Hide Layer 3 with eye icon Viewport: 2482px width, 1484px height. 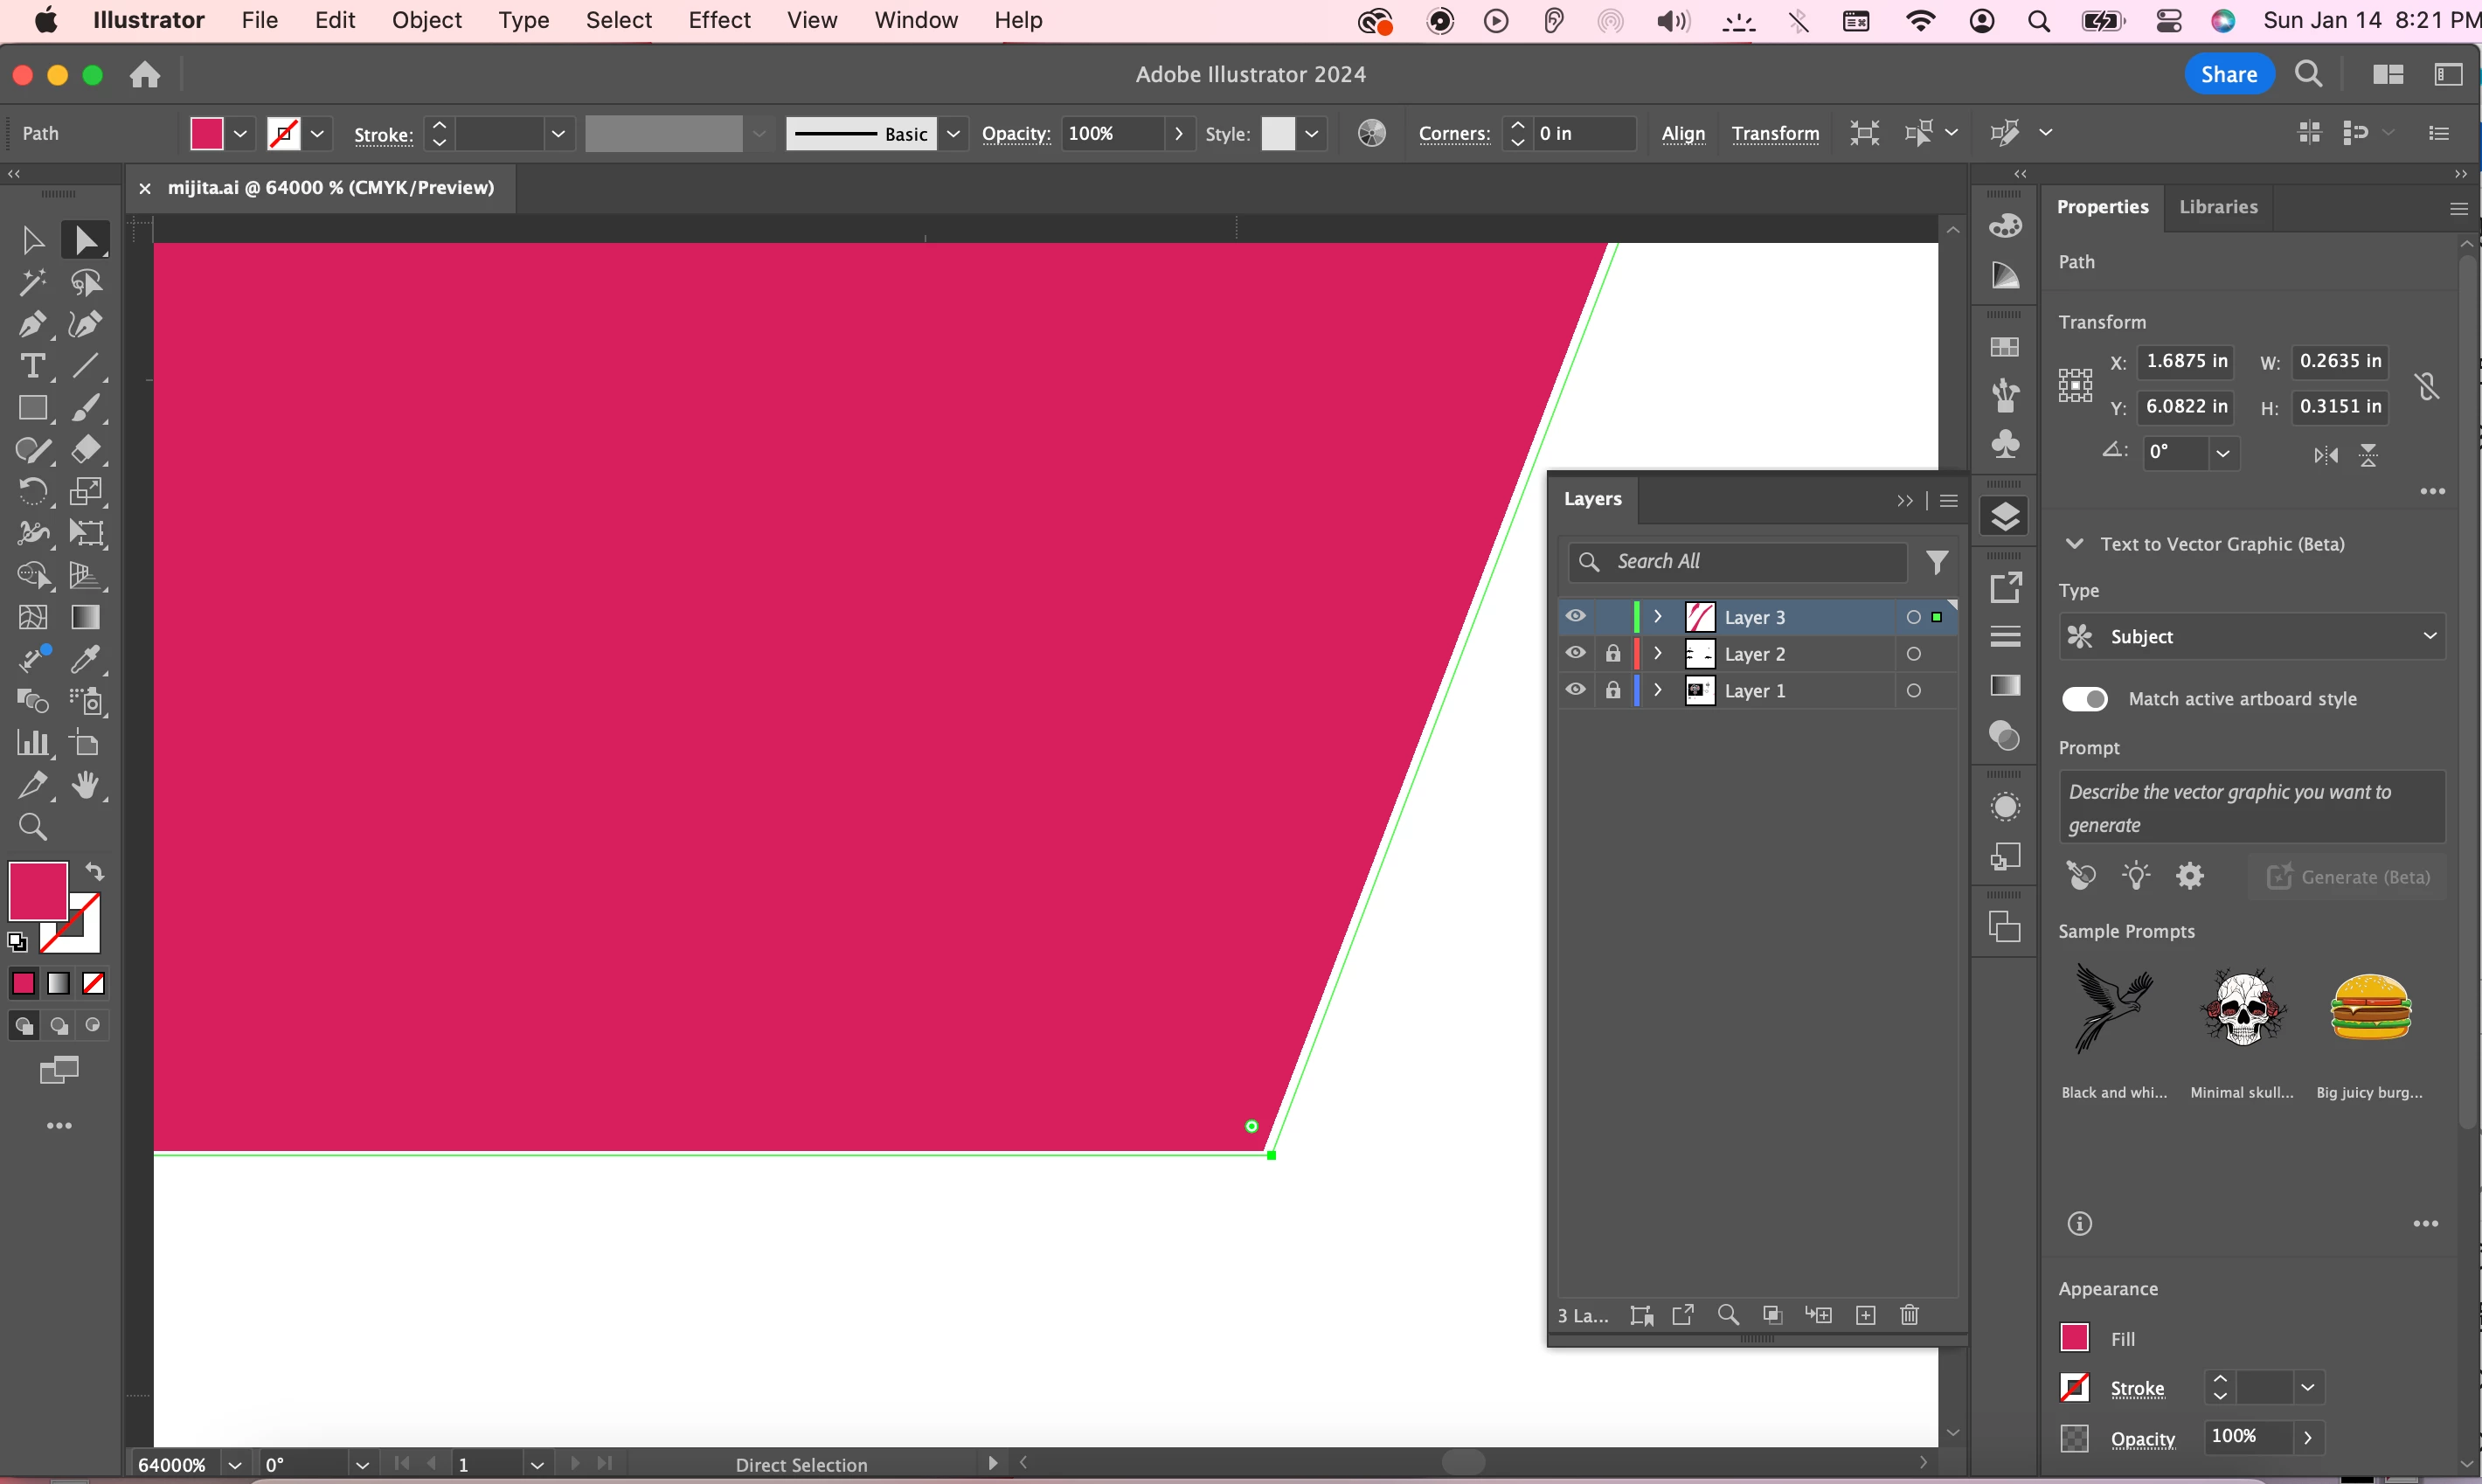point(1575,616)
